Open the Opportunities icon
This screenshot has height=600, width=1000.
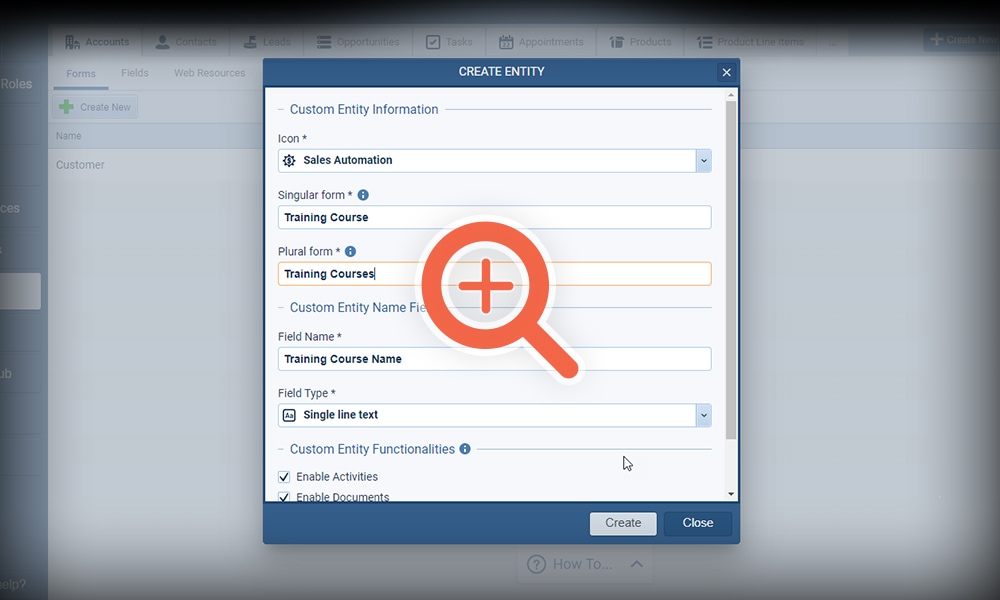tap(322, 41)
